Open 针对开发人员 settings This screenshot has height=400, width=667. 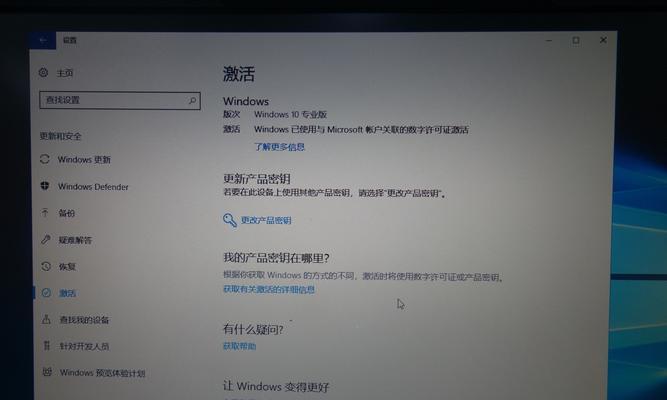click(84, 346)
